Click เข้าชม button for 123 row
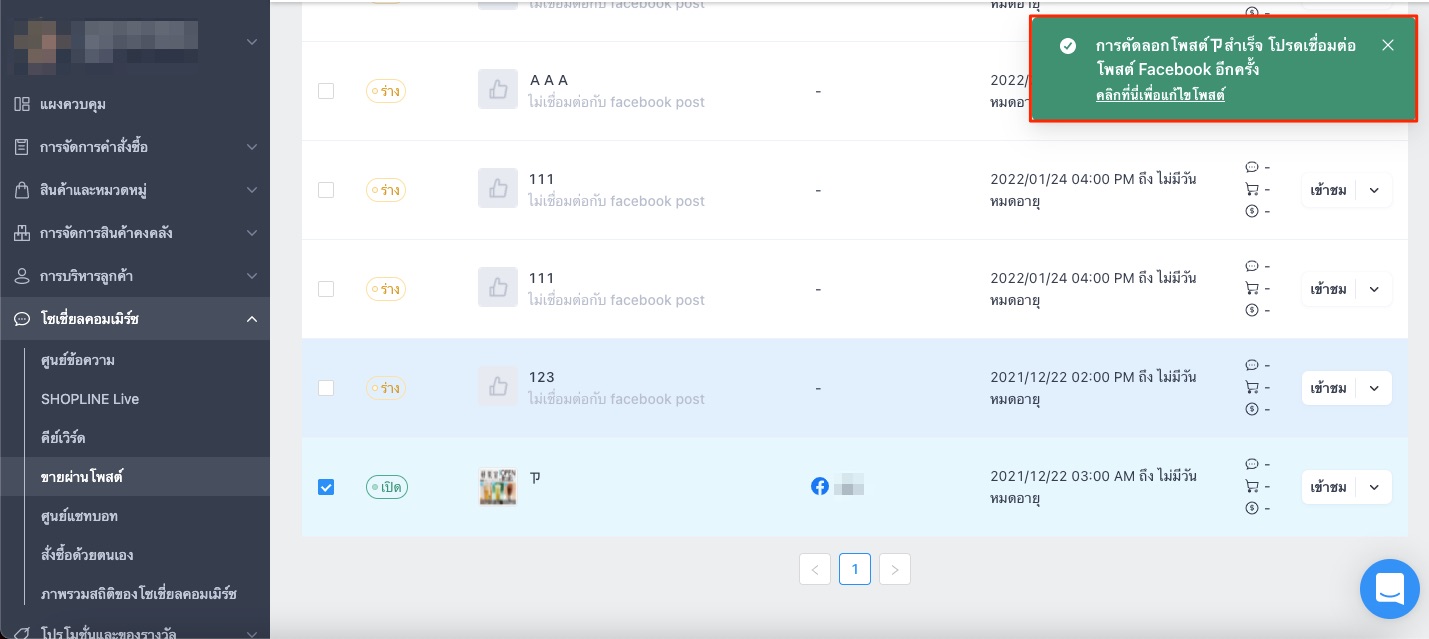Viewport: 1429px width, 639px height. (x=1329, y=388)
